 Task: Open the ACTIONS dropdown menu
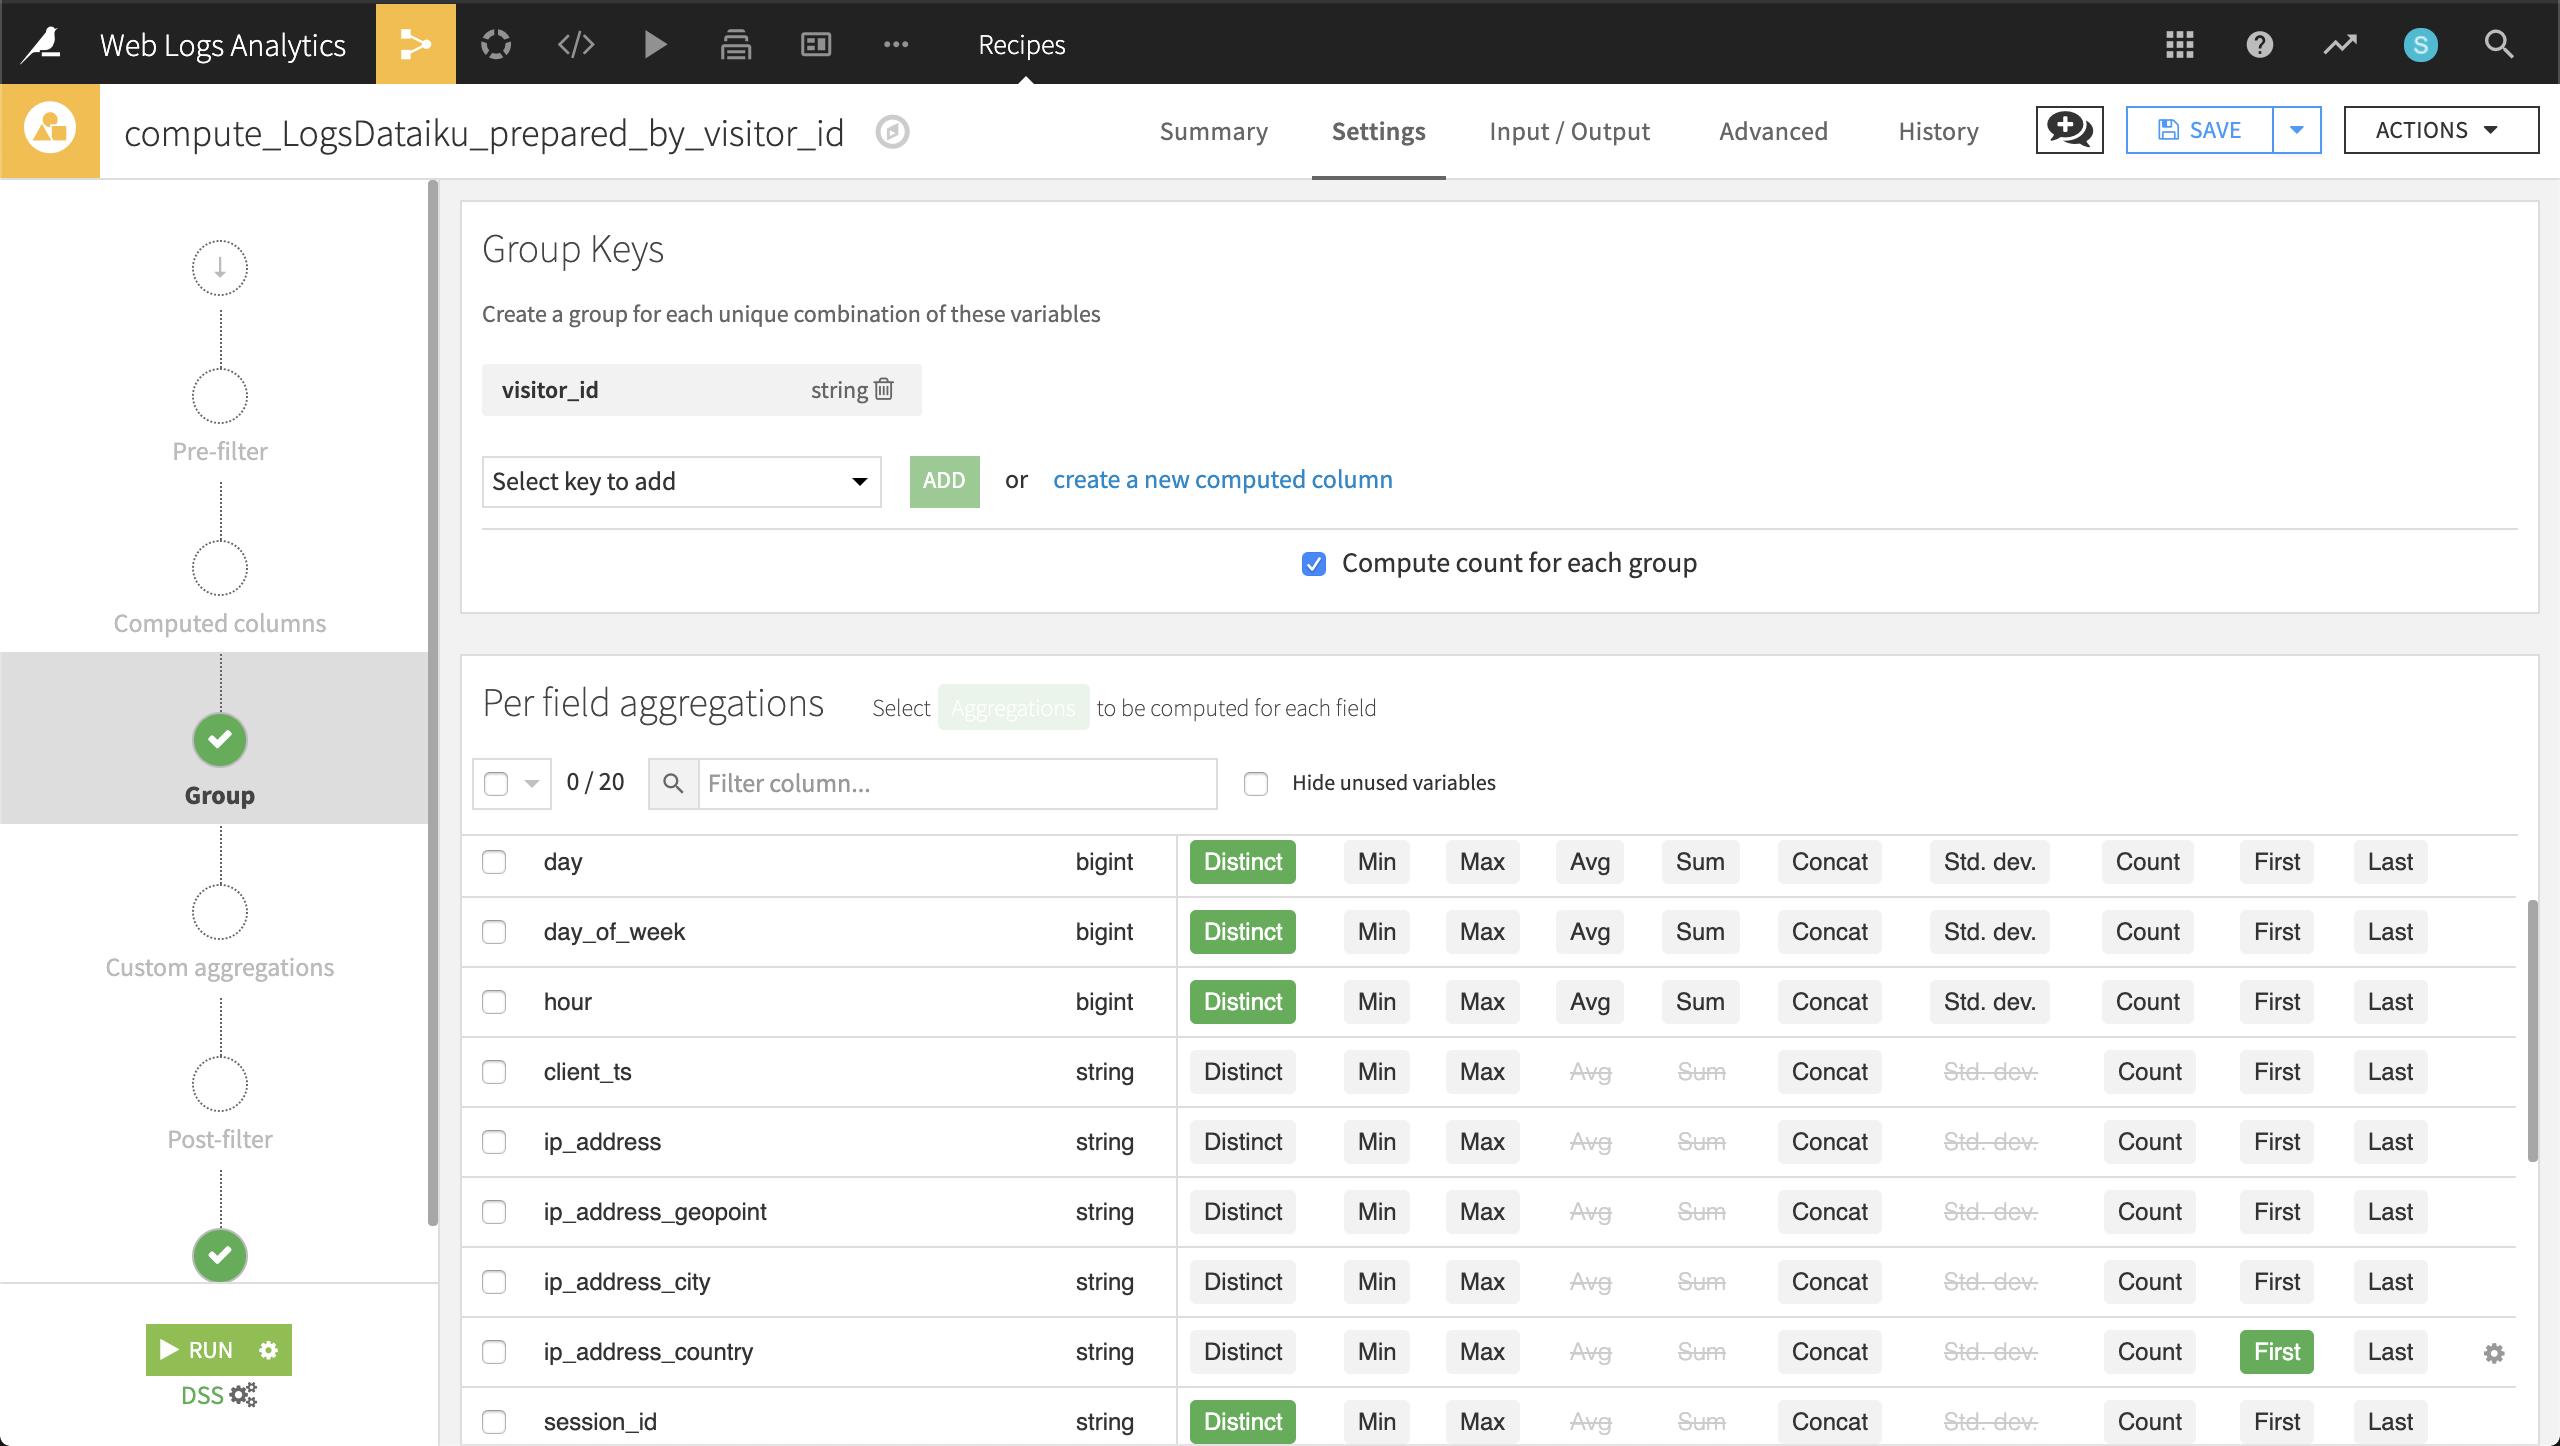[x=2440, y=130]
